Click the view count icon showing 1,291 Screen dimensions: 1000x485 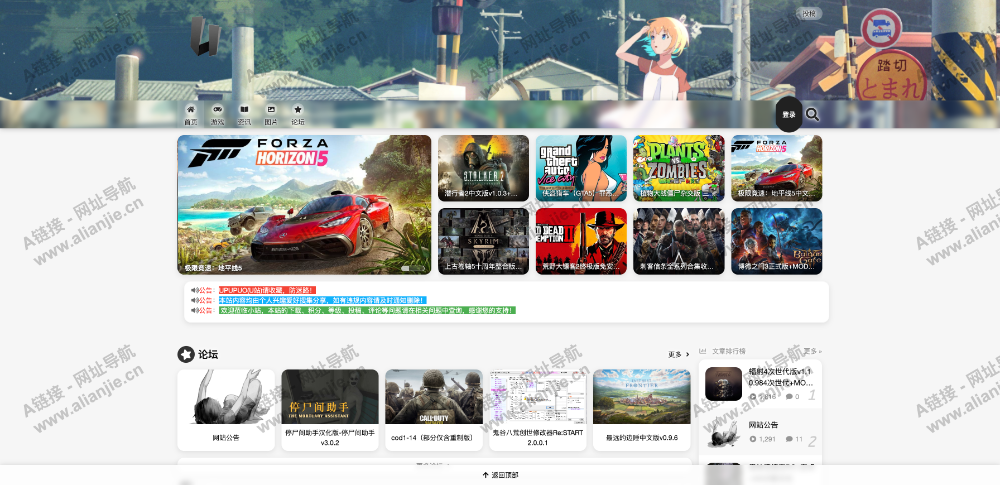pos(753,439)
